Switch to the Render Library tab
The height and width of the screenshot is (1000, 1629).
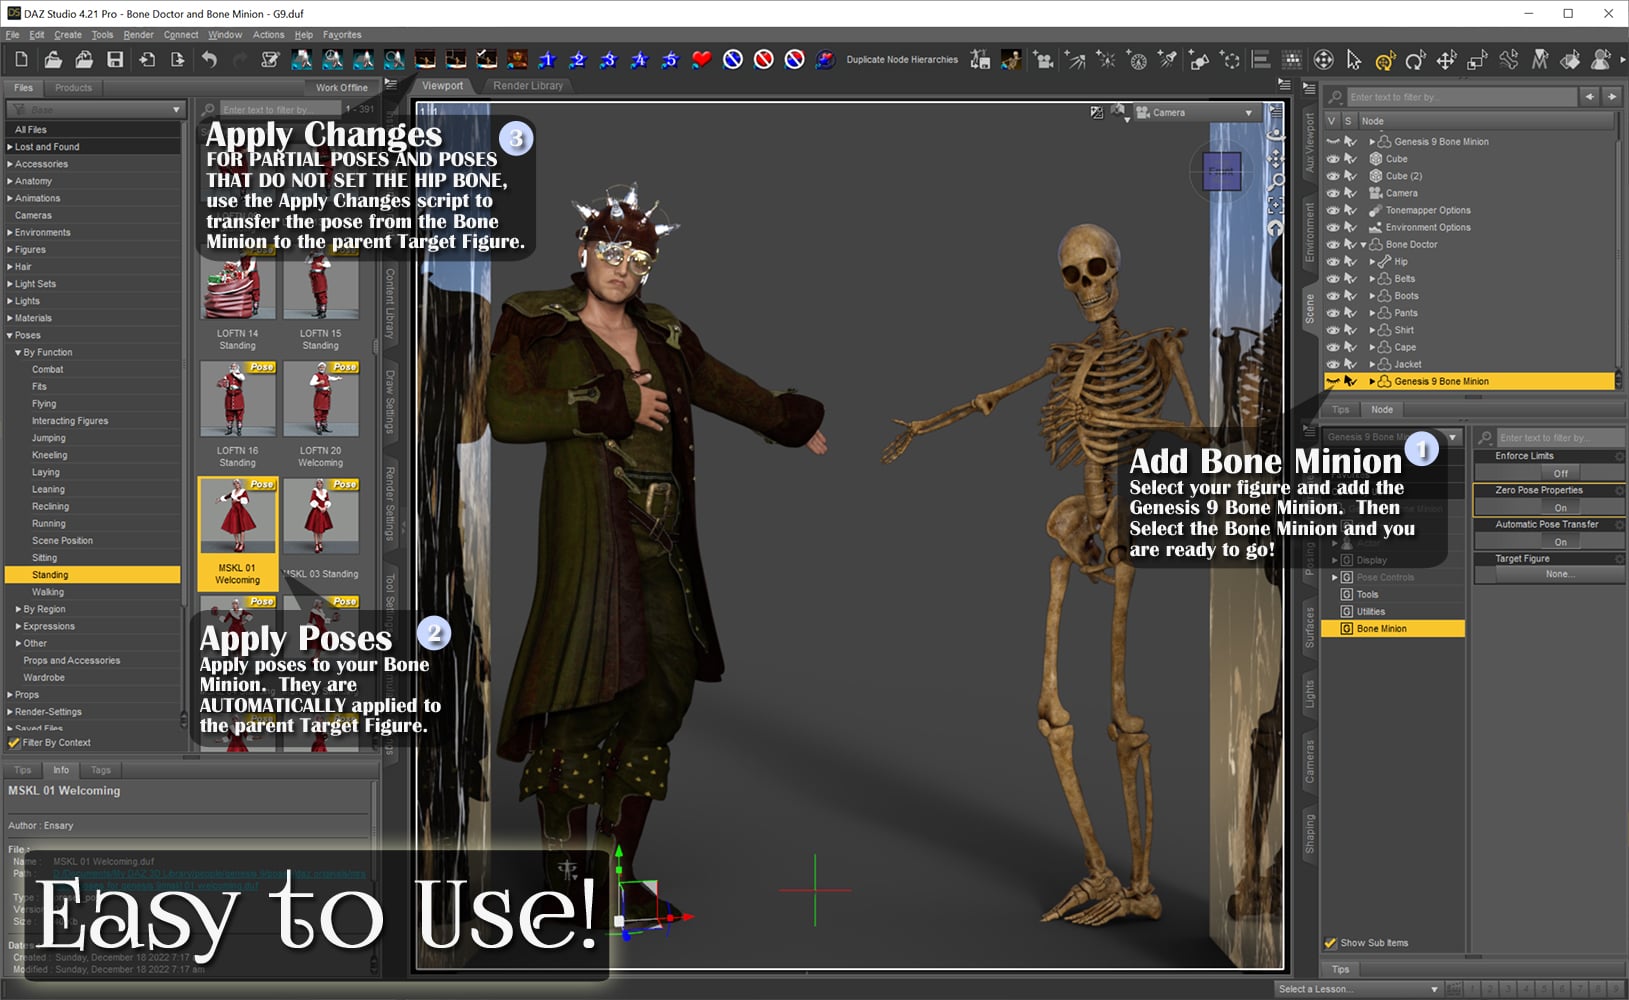pos(527,86)
